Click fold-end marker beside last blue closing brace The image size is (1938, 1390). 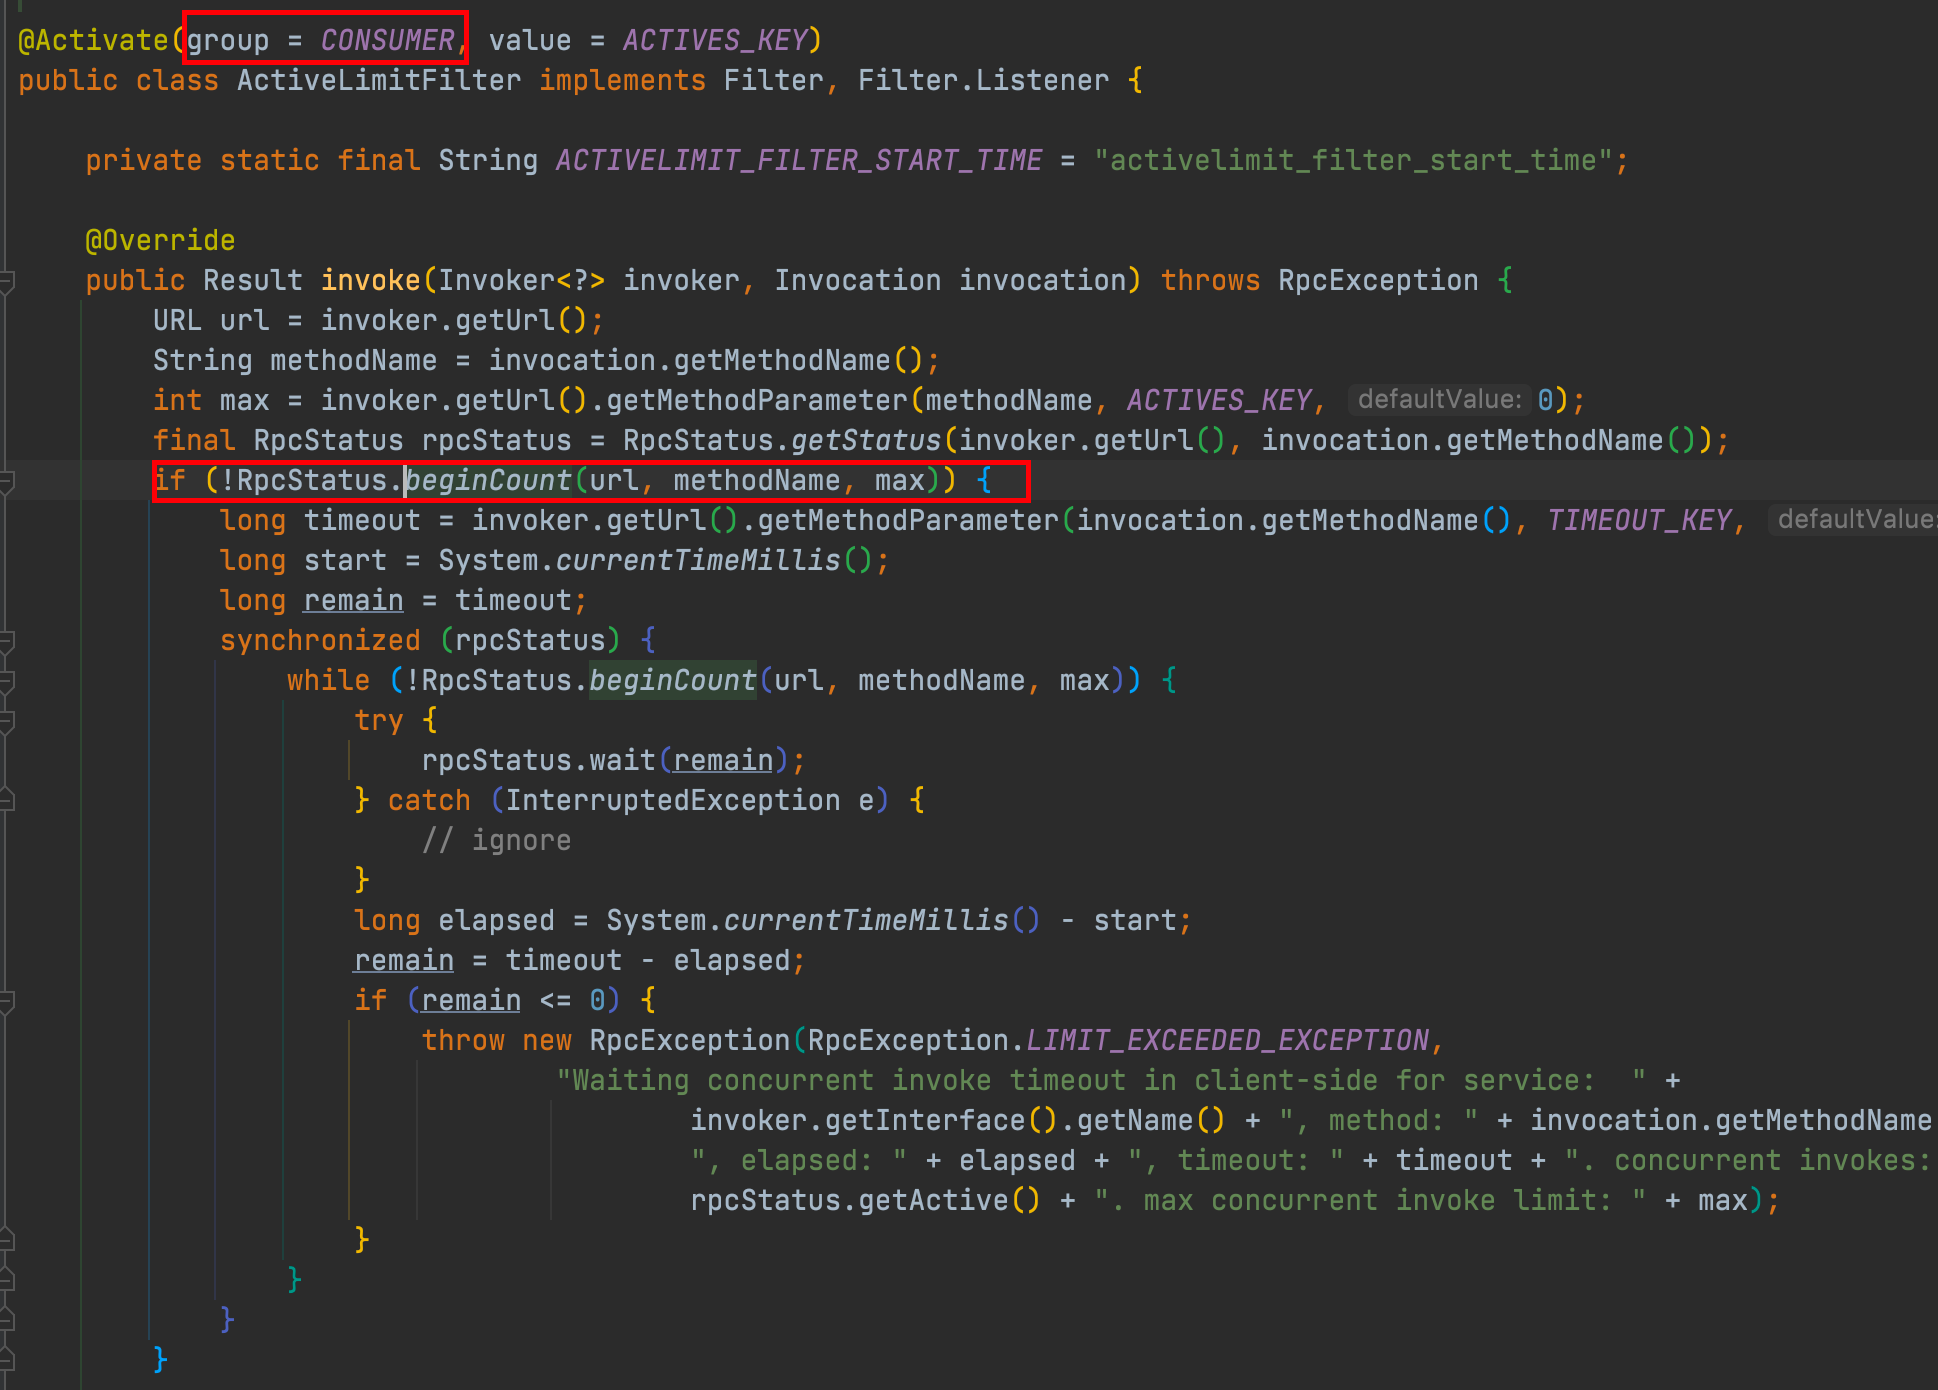click(x=6, y=1361)
